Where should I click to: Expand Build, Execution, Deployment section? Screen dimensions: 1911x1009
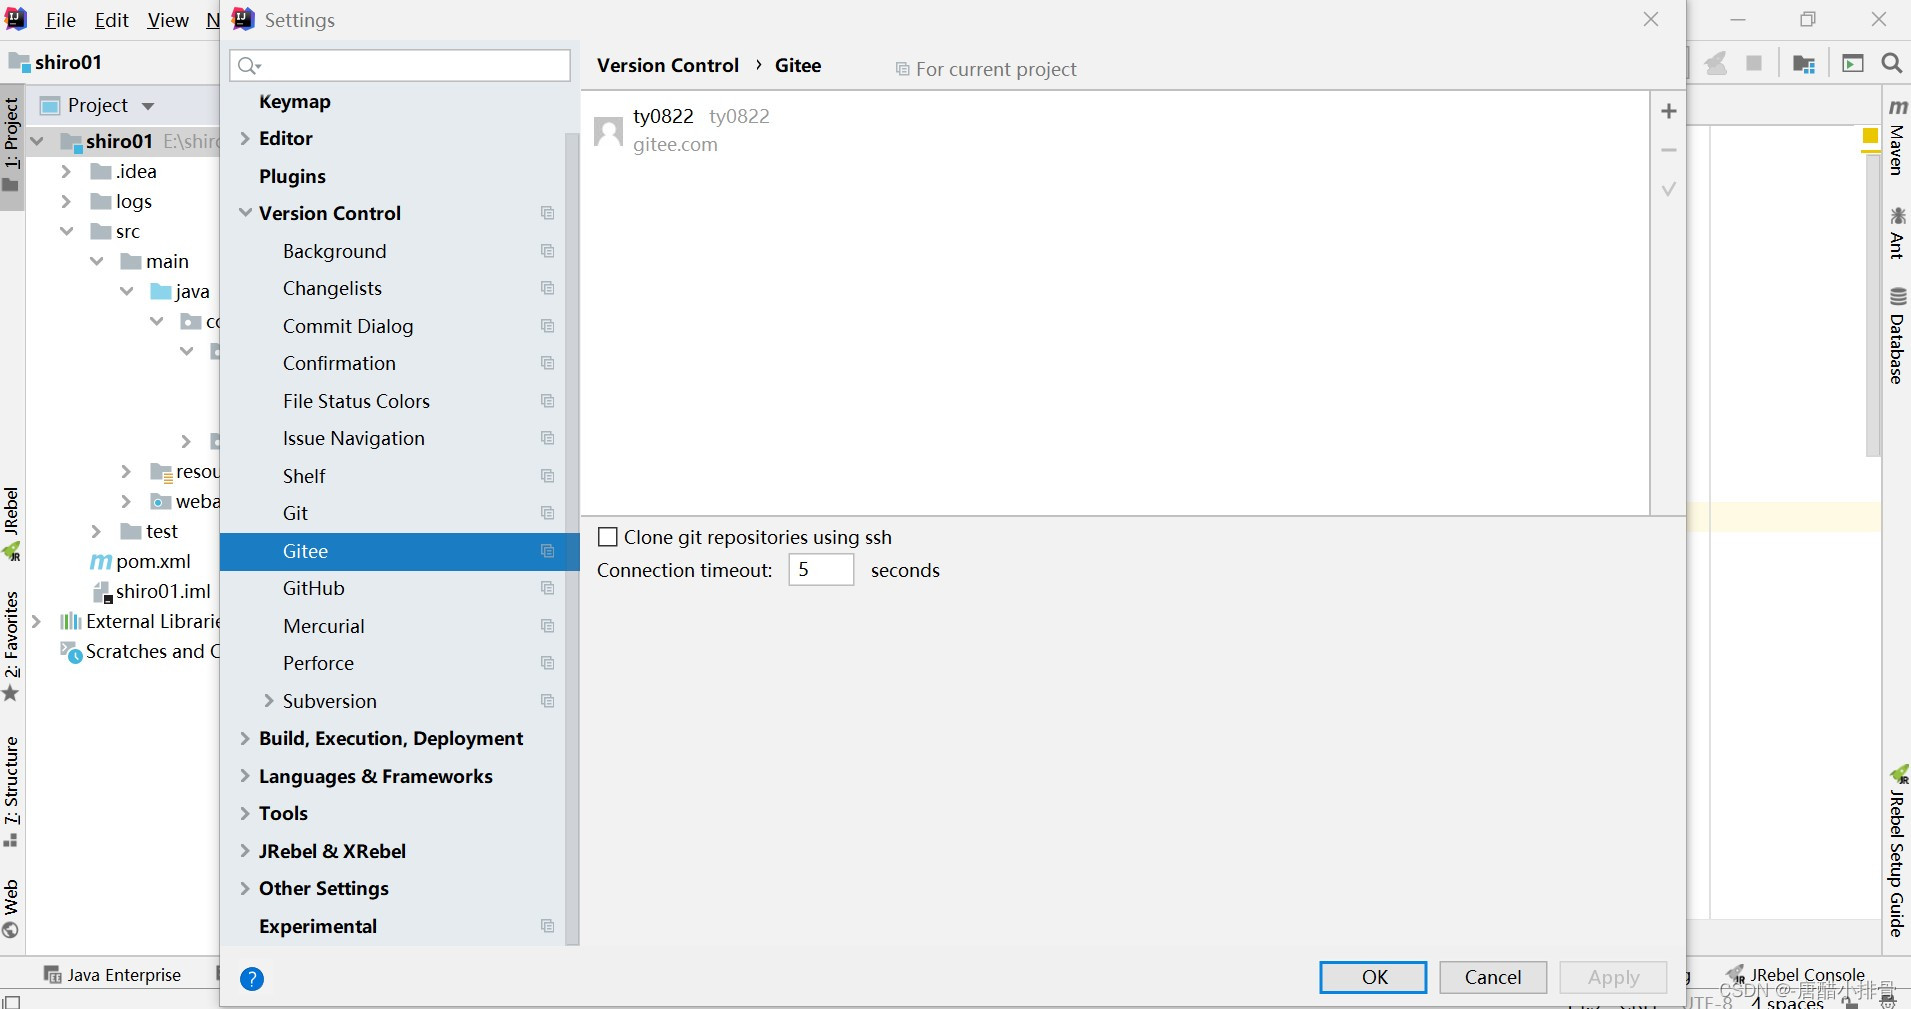pyautogui.click(x=245, y=738)
